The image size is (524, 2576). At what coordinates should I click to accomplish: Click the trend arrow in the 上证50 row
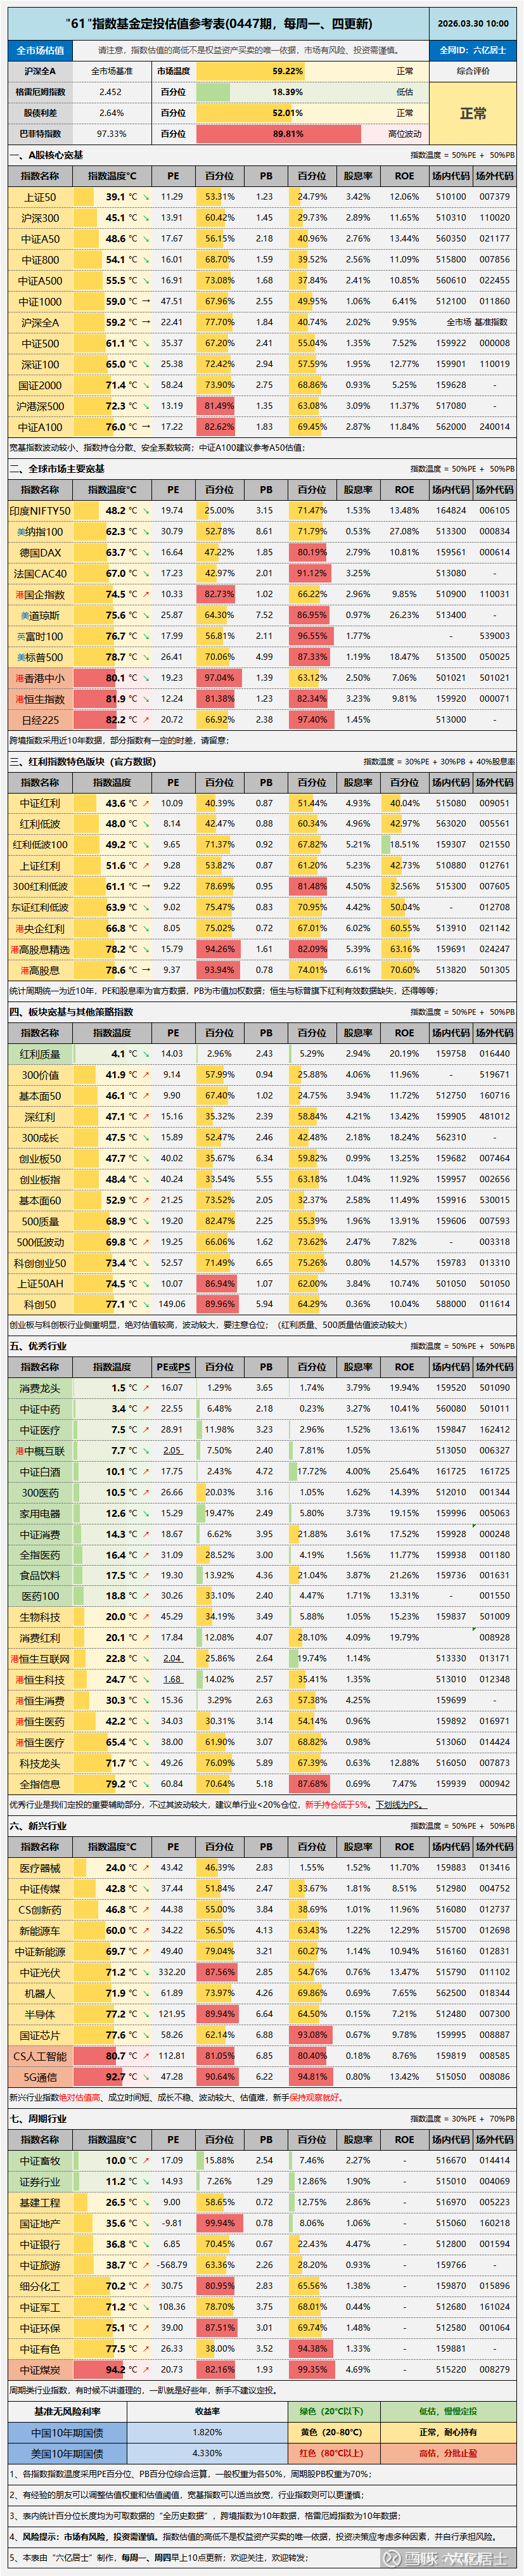pos(146,197)
